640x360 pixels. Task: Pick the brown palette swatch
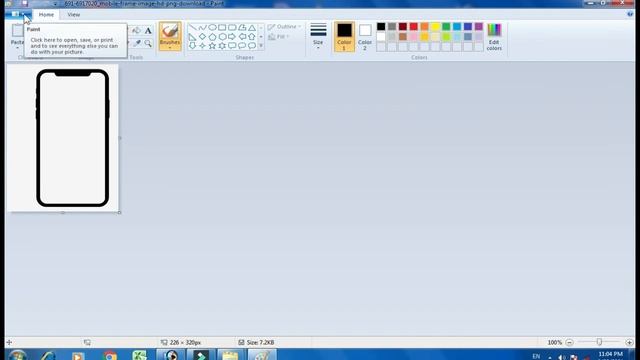(x=403, y=37)
